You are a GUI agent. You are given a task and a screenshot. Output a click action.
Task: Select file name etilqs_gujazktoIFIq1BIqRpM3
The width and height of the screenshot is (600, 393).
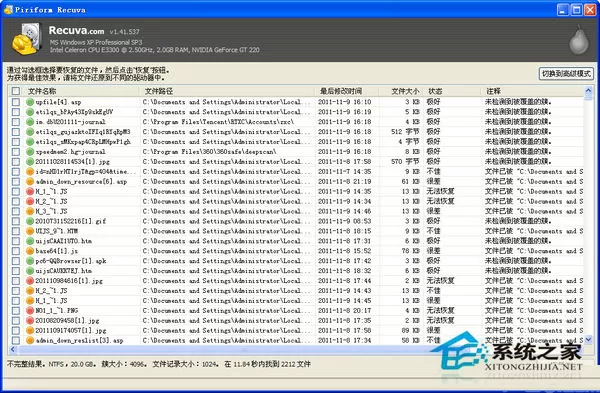point(83,132)
